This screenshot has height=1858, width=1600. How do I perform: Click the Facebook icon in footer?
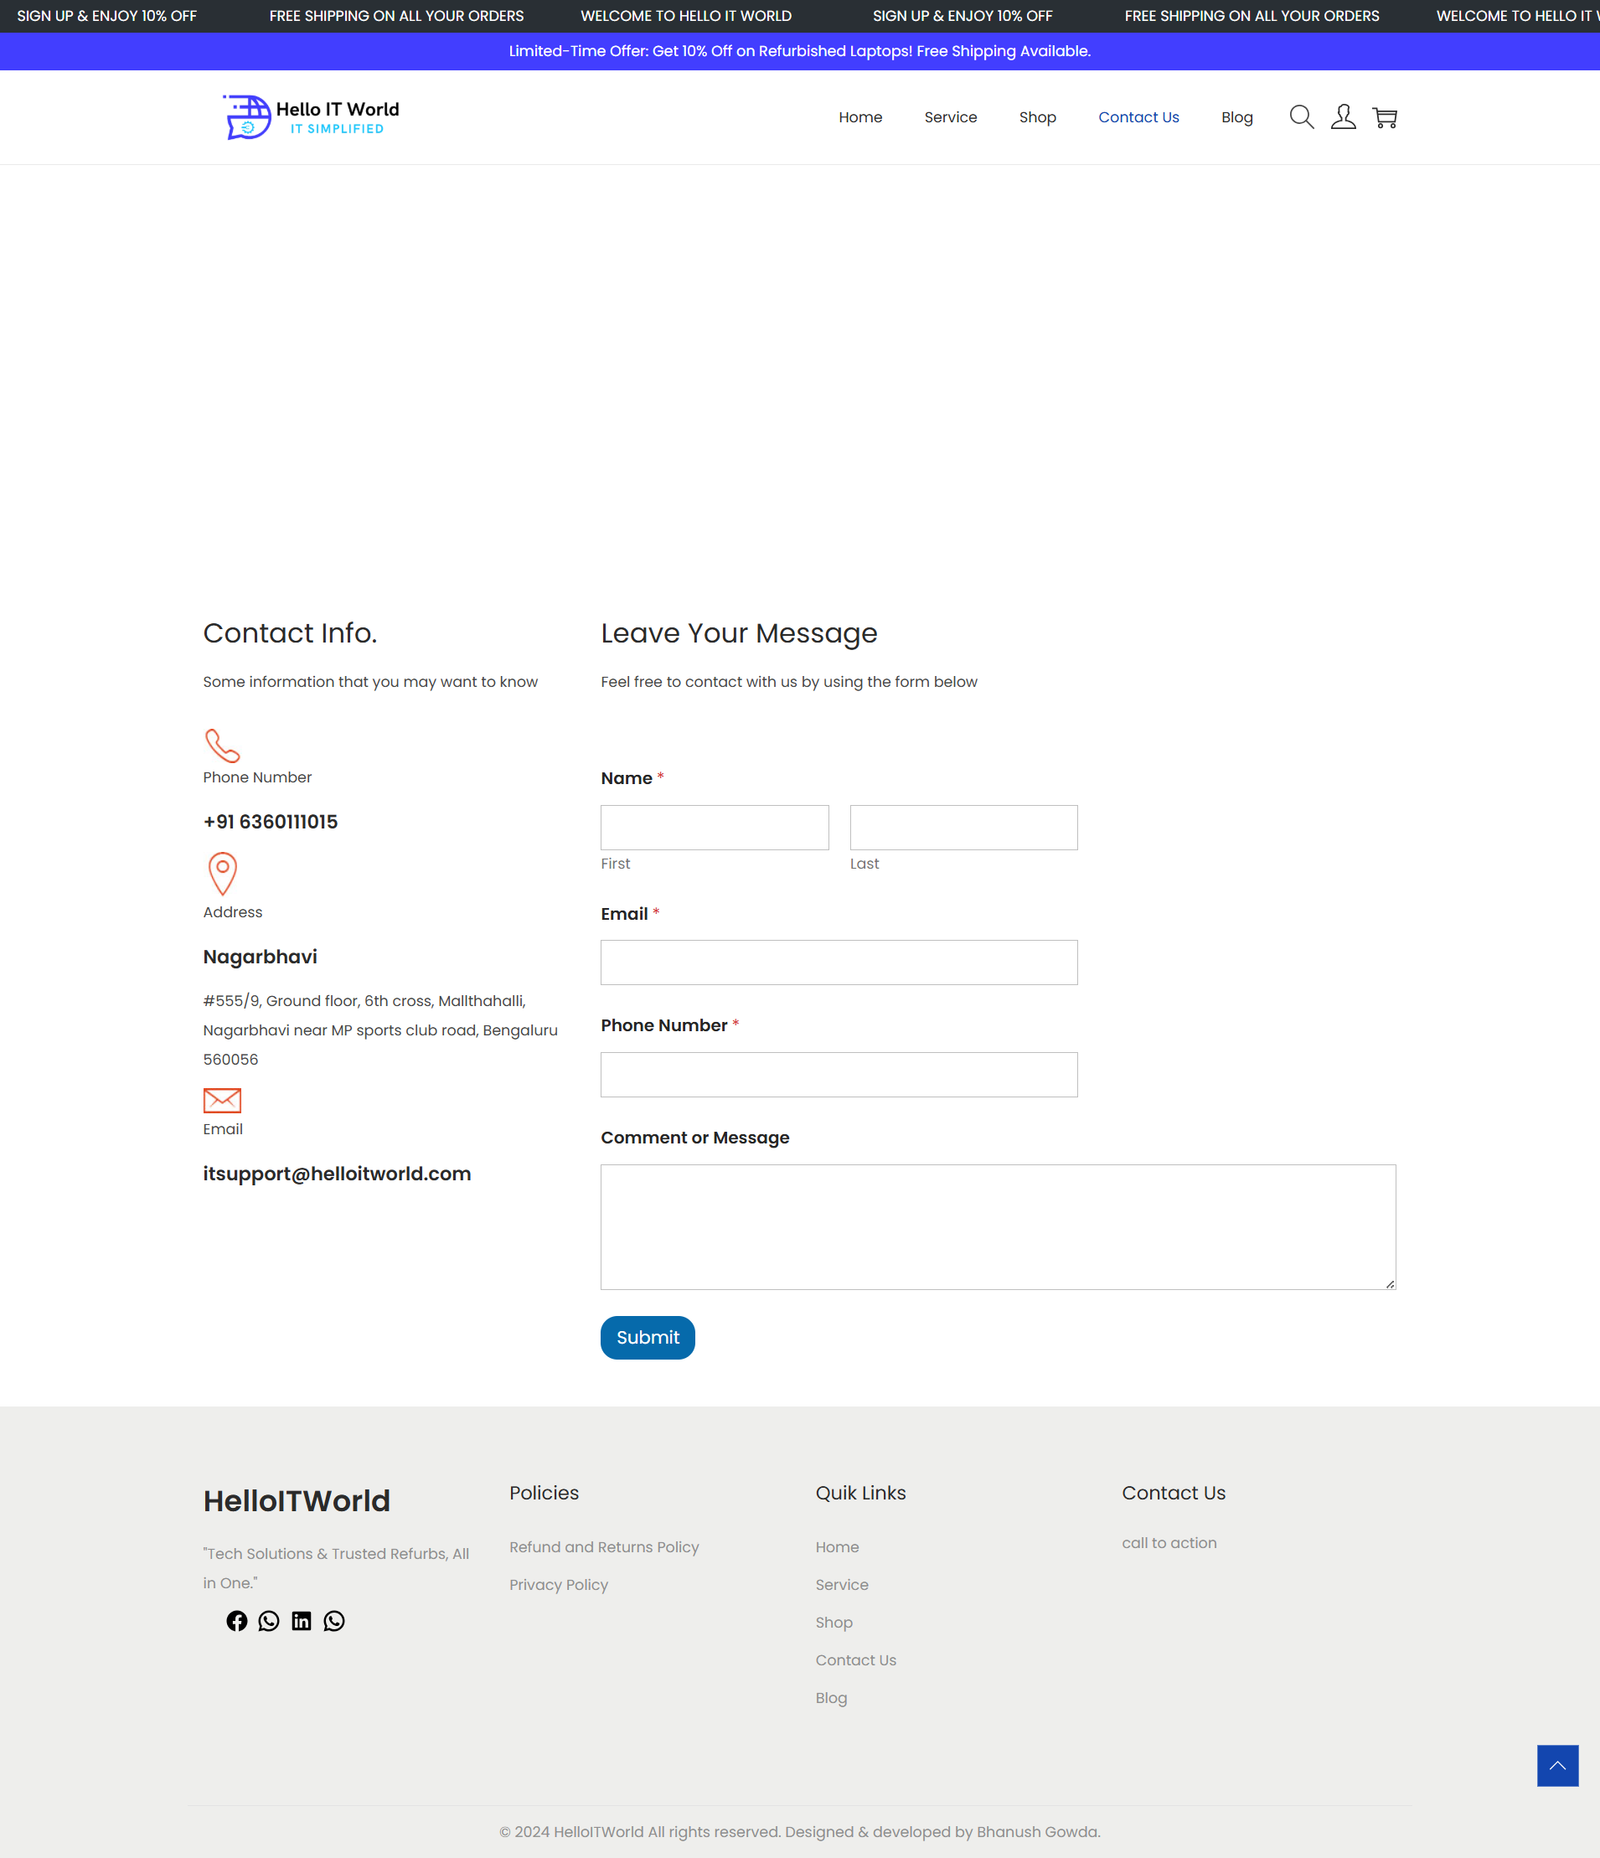coord(236,1621)
